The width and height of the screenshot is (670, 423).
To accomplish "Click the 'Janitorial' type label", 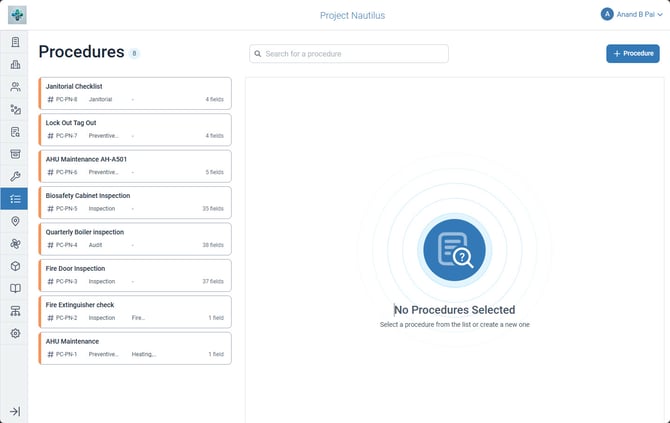I will pyautogui.click(x=100, y=99).
